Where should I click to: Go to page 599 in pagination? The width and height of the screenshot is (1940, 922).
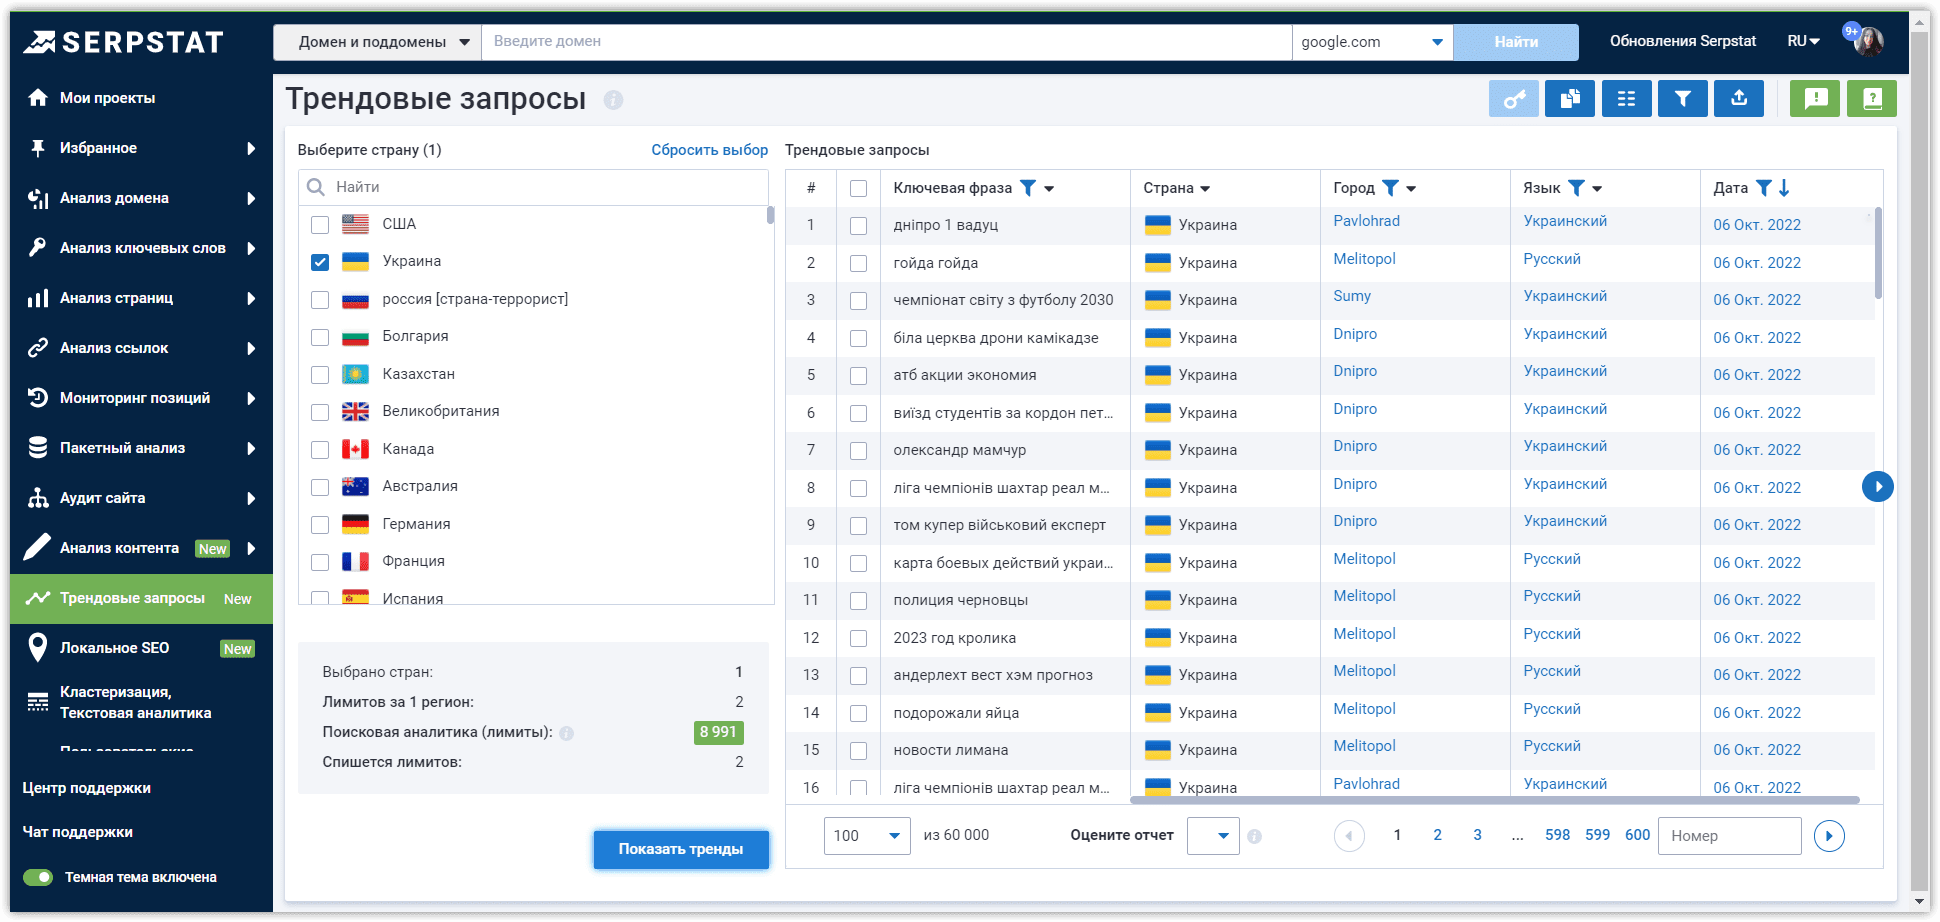(1598, 835)
